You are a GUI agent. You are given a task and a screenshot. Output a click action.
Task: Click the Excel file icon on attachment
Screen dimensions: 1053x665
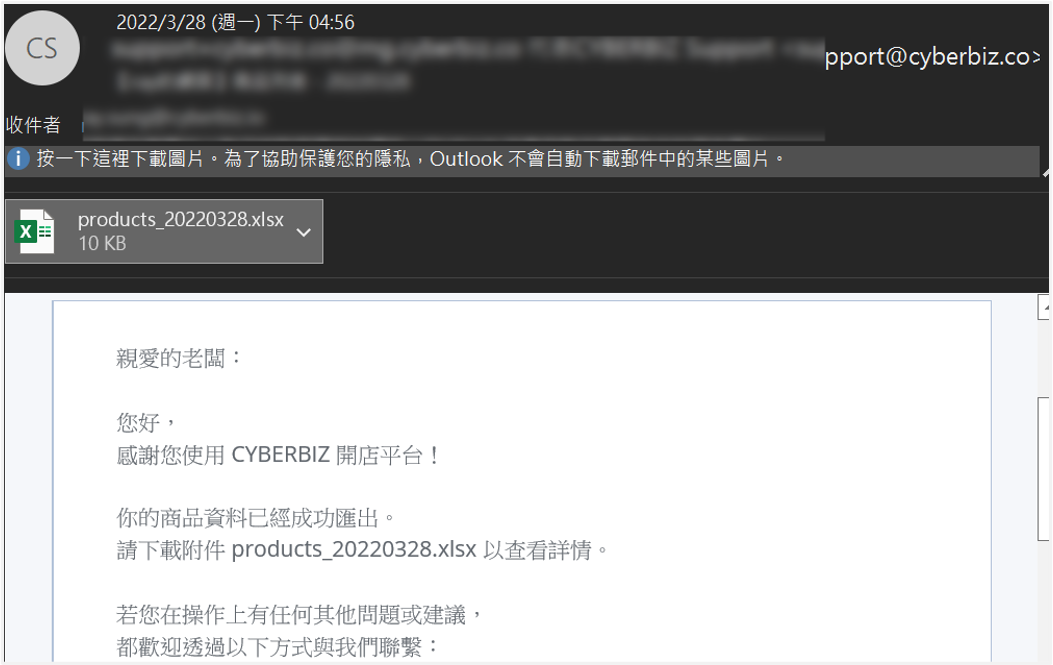click(x=34, y=232)
